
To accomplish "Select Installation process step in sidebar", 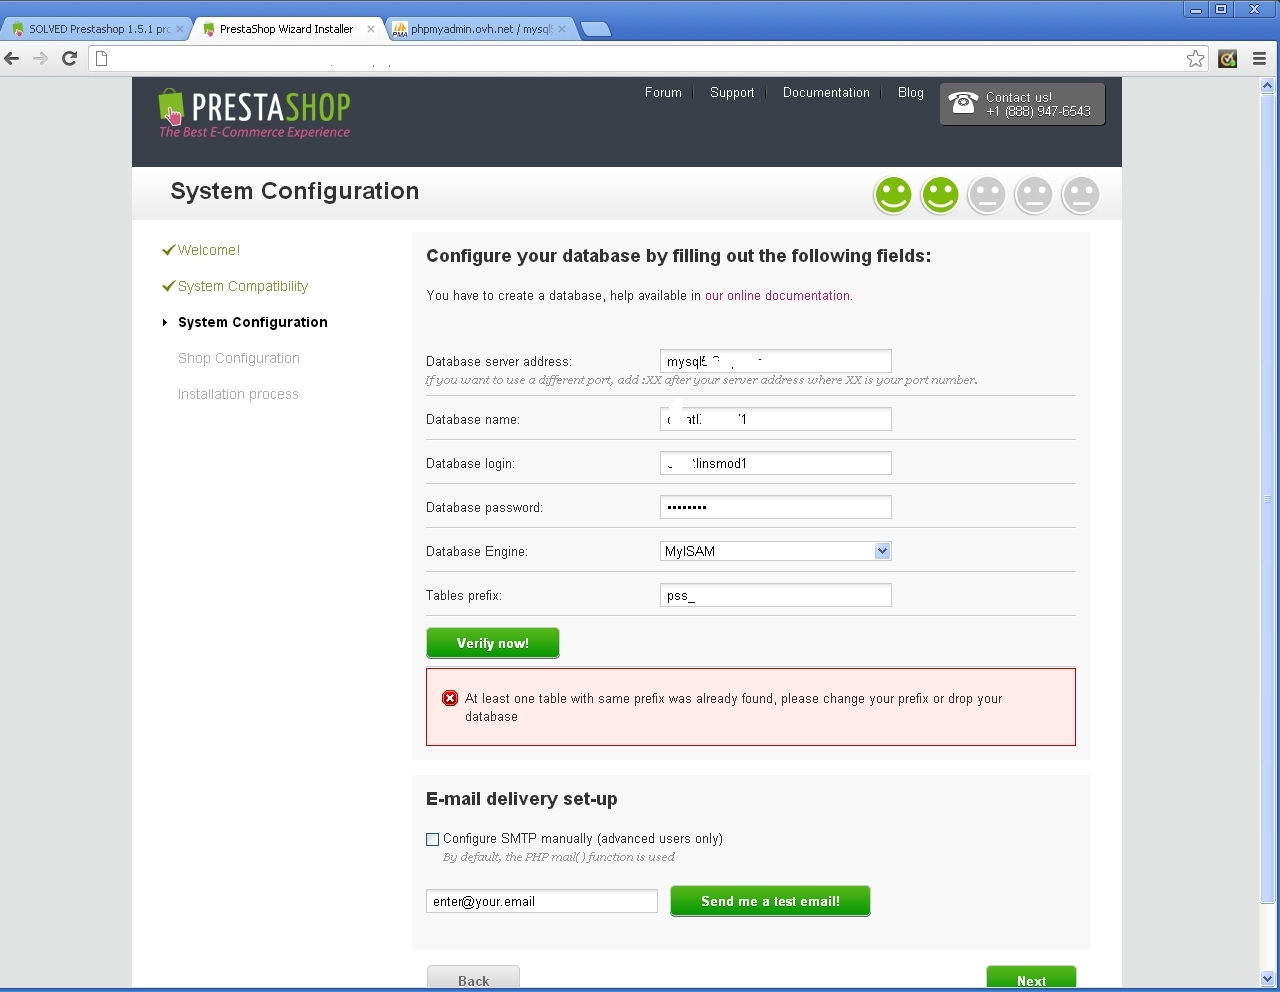I will (238, 394).
